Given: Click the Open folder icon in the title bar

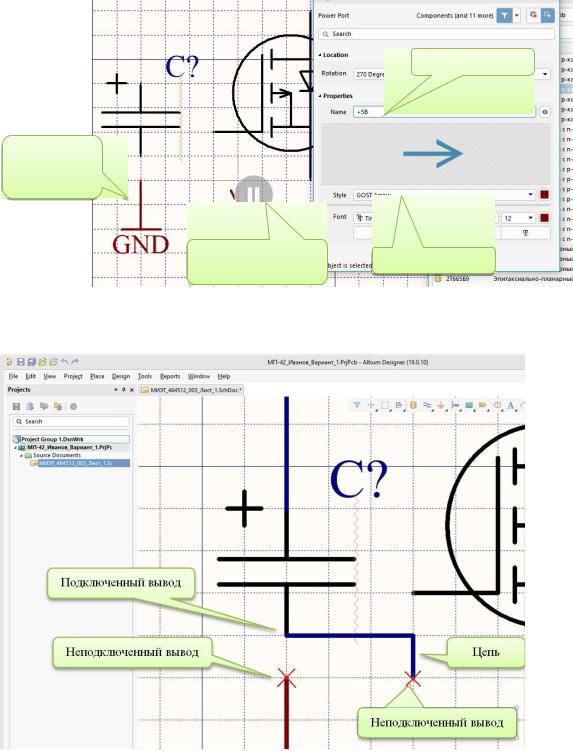Looking at the screenshot, I should [43, 362].
